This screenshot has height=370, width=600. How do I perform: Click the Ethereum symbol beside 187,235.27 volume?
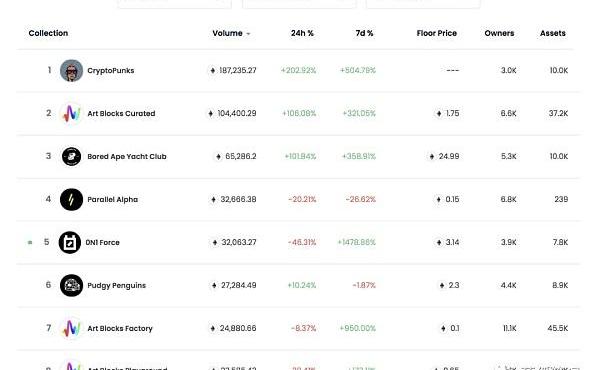[x=213, y=70]
